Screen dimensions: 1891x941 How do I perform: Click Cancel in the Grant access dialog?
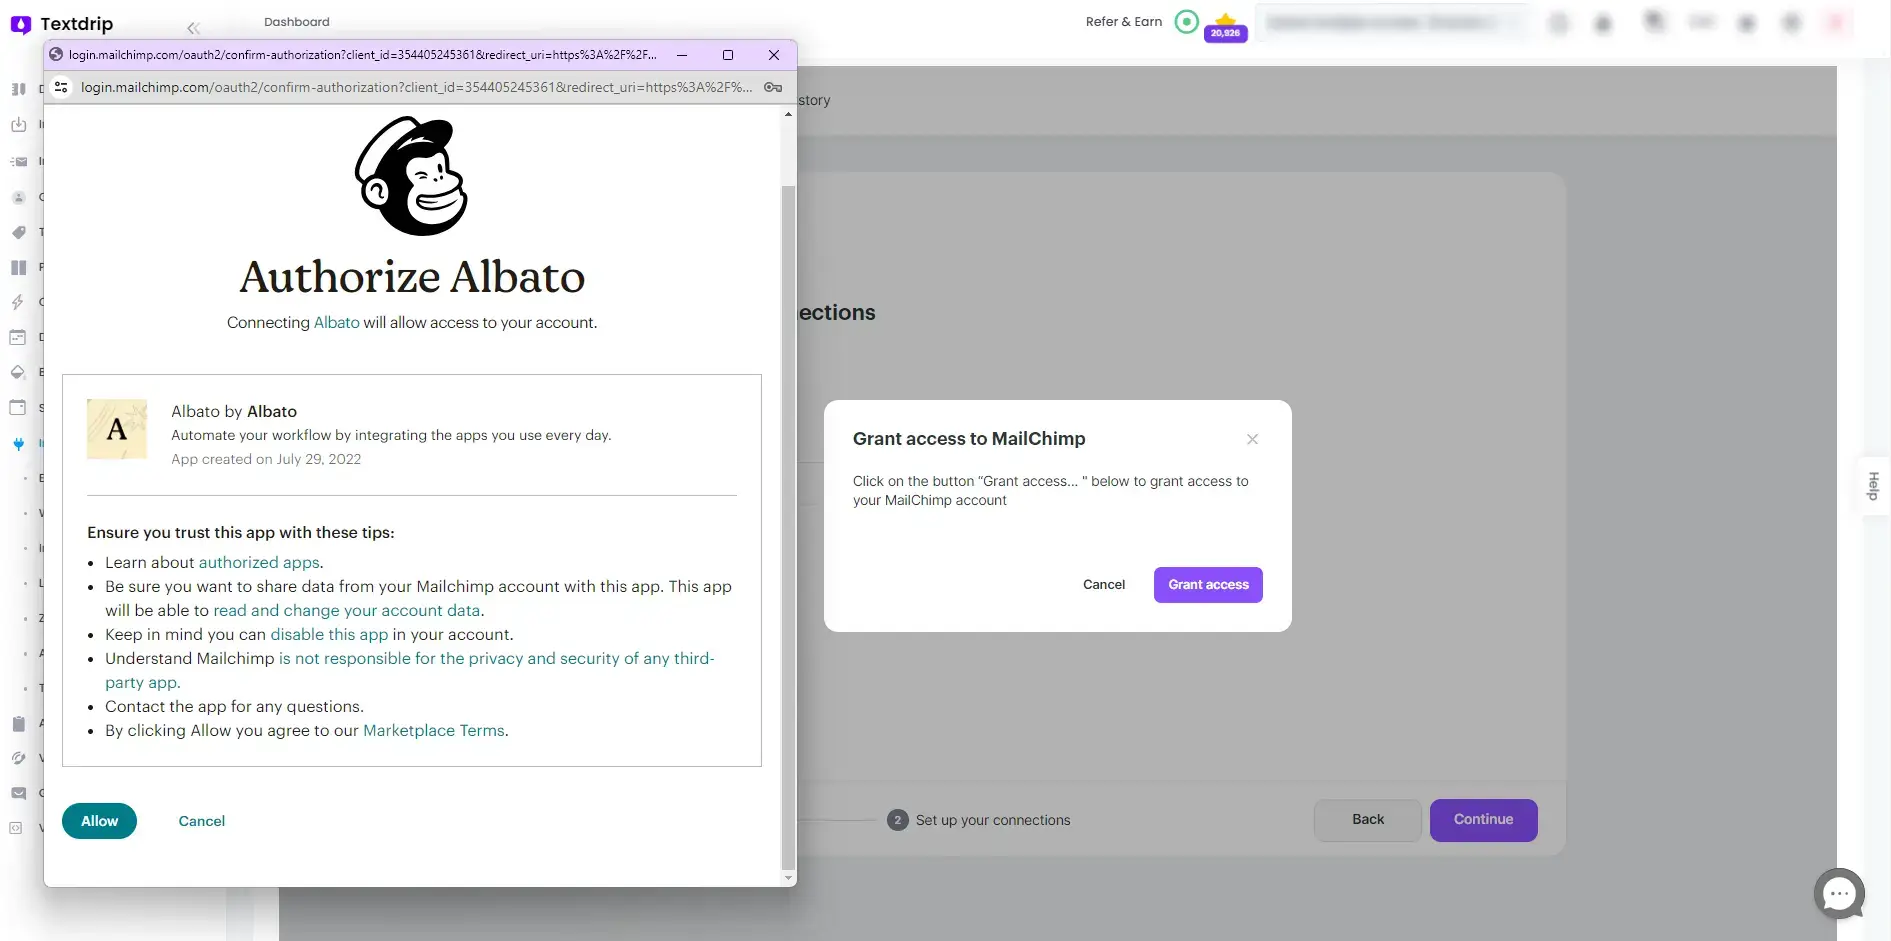pyautogui.click(x=1103, y=584)
